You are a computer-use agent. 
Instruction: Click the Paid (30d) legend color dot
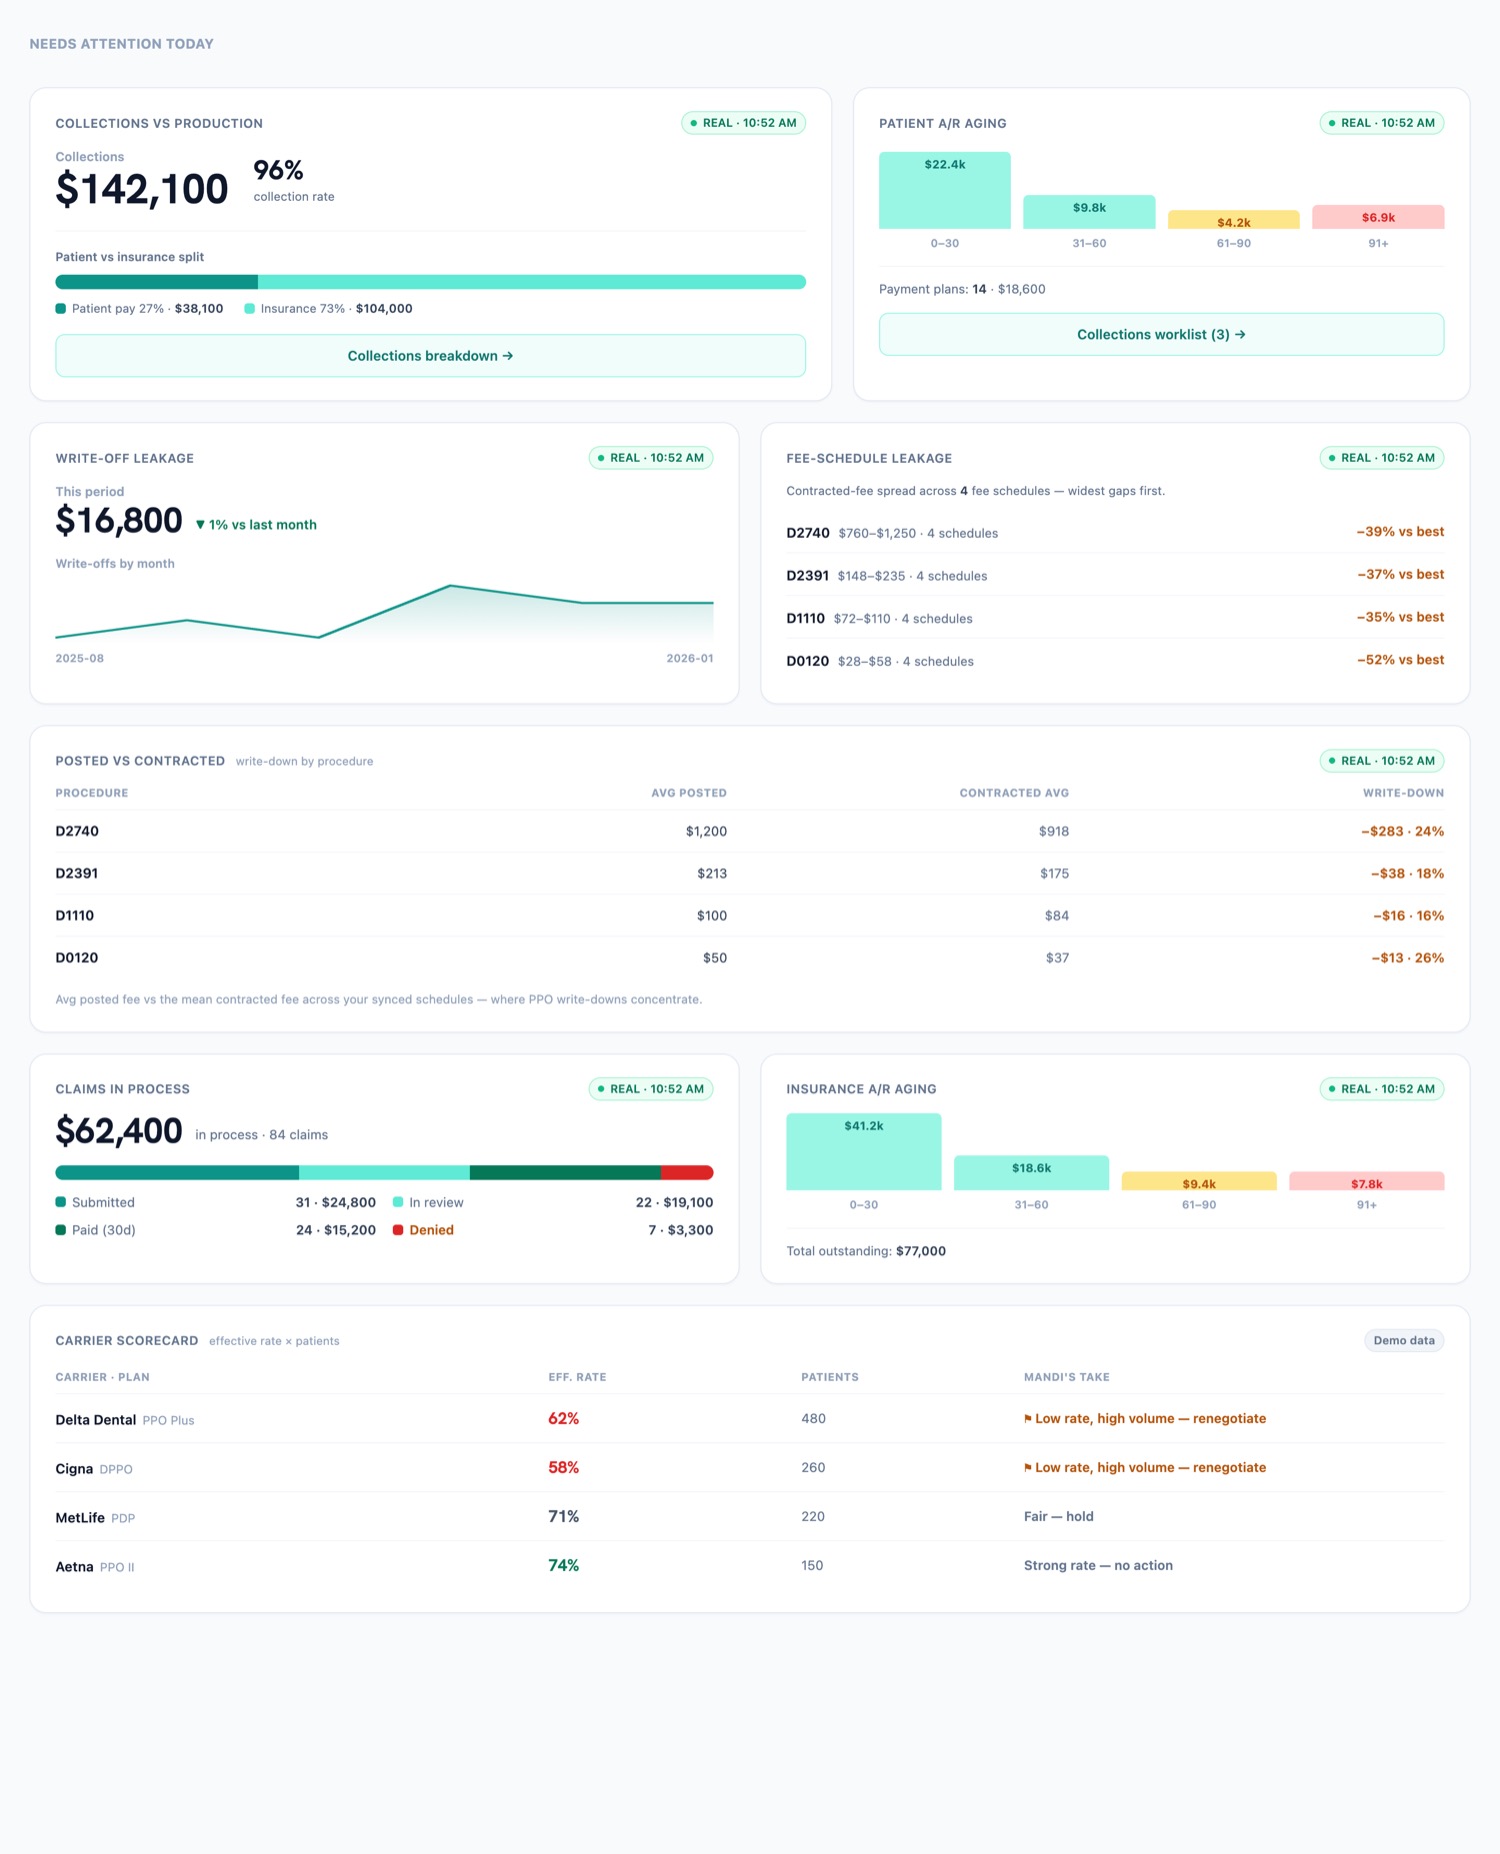pos(61,1230)
